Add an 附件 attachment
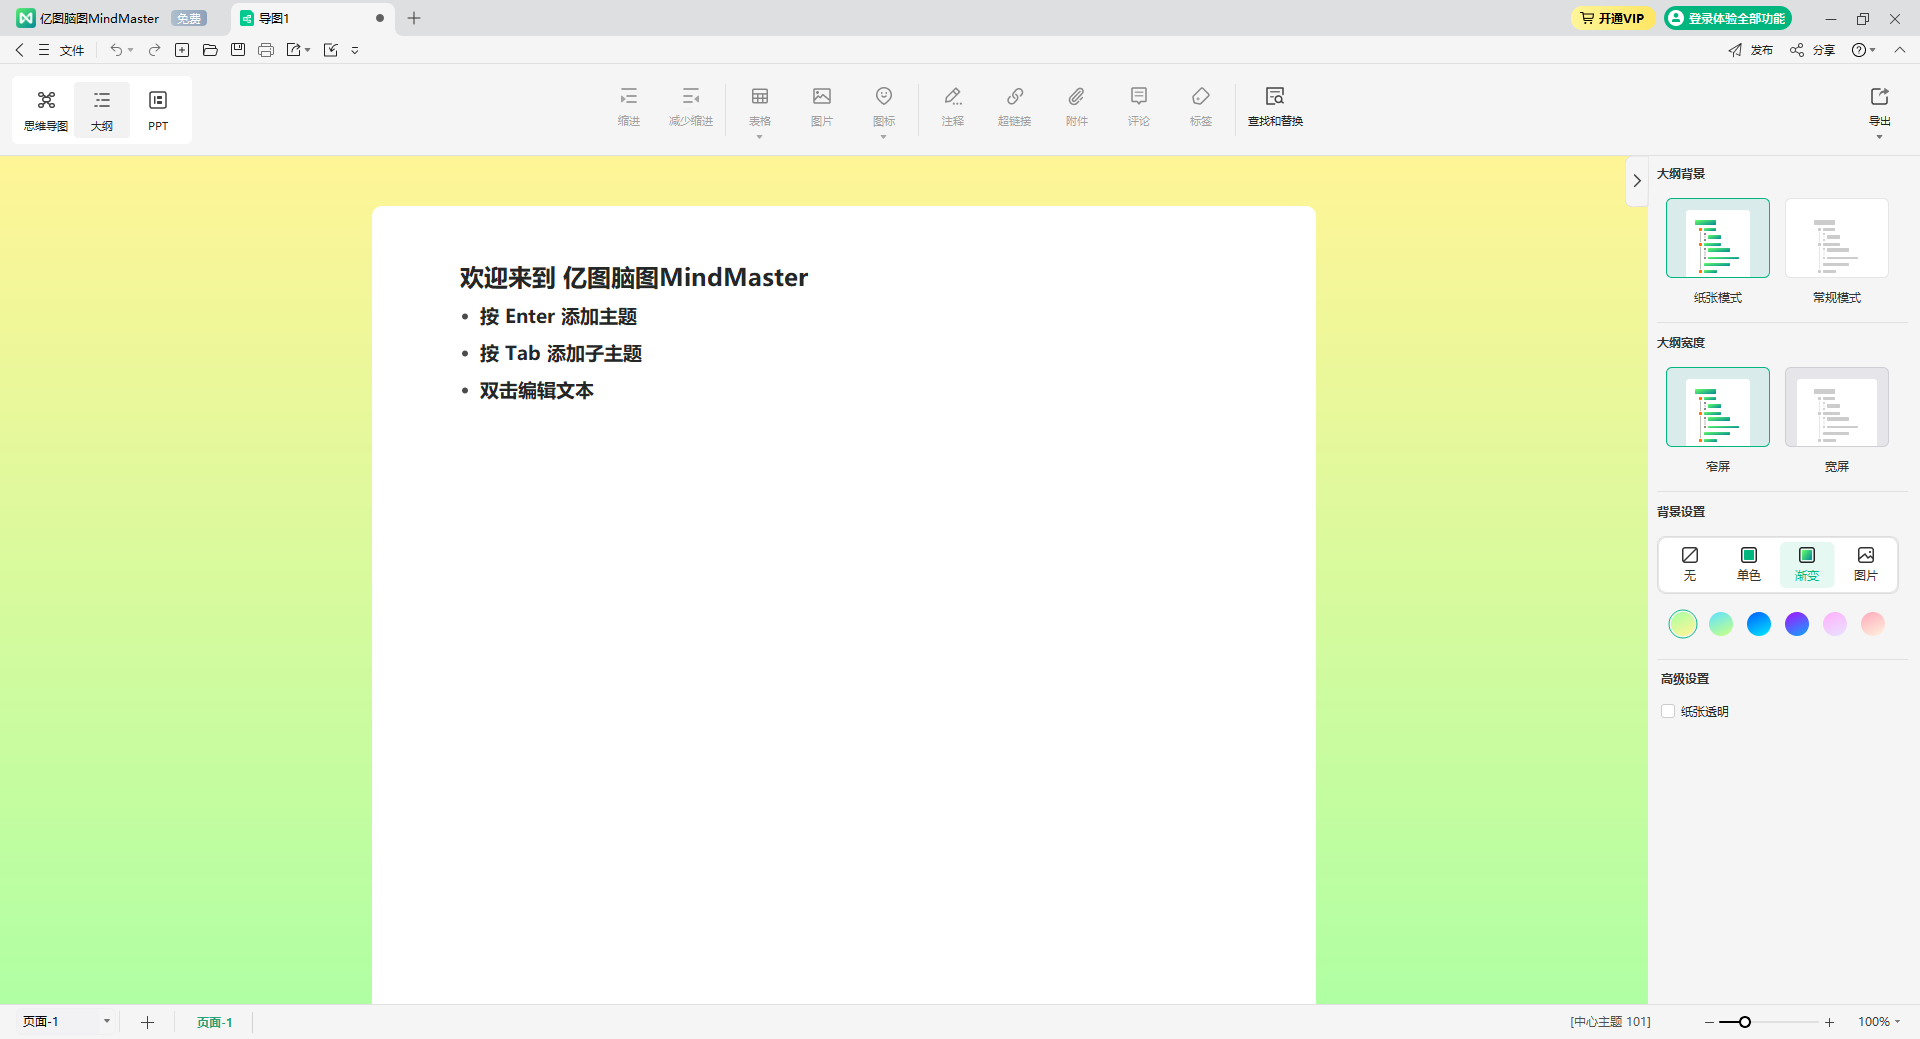Viewport: 1920px width, 1039px height. tap(1077, 106)
